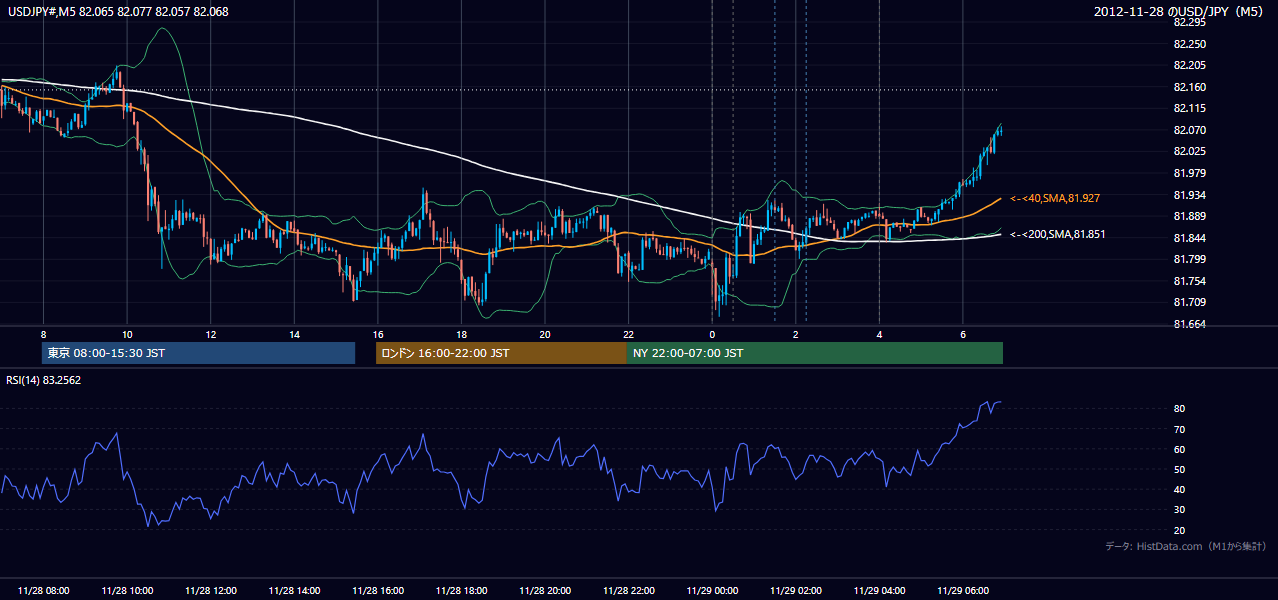This screenshot has width=1278, height=600.
Task: Click price axis label 82.250
Action: coord(1188,44)
